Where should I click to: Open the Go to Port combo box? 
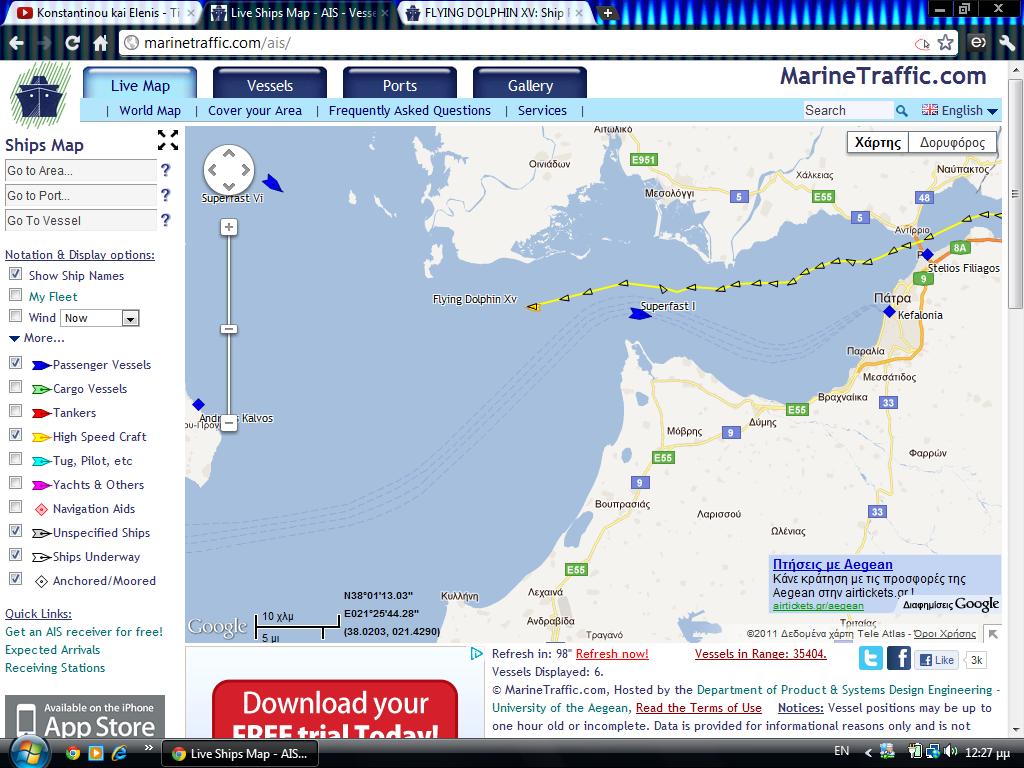click(81, 196)
